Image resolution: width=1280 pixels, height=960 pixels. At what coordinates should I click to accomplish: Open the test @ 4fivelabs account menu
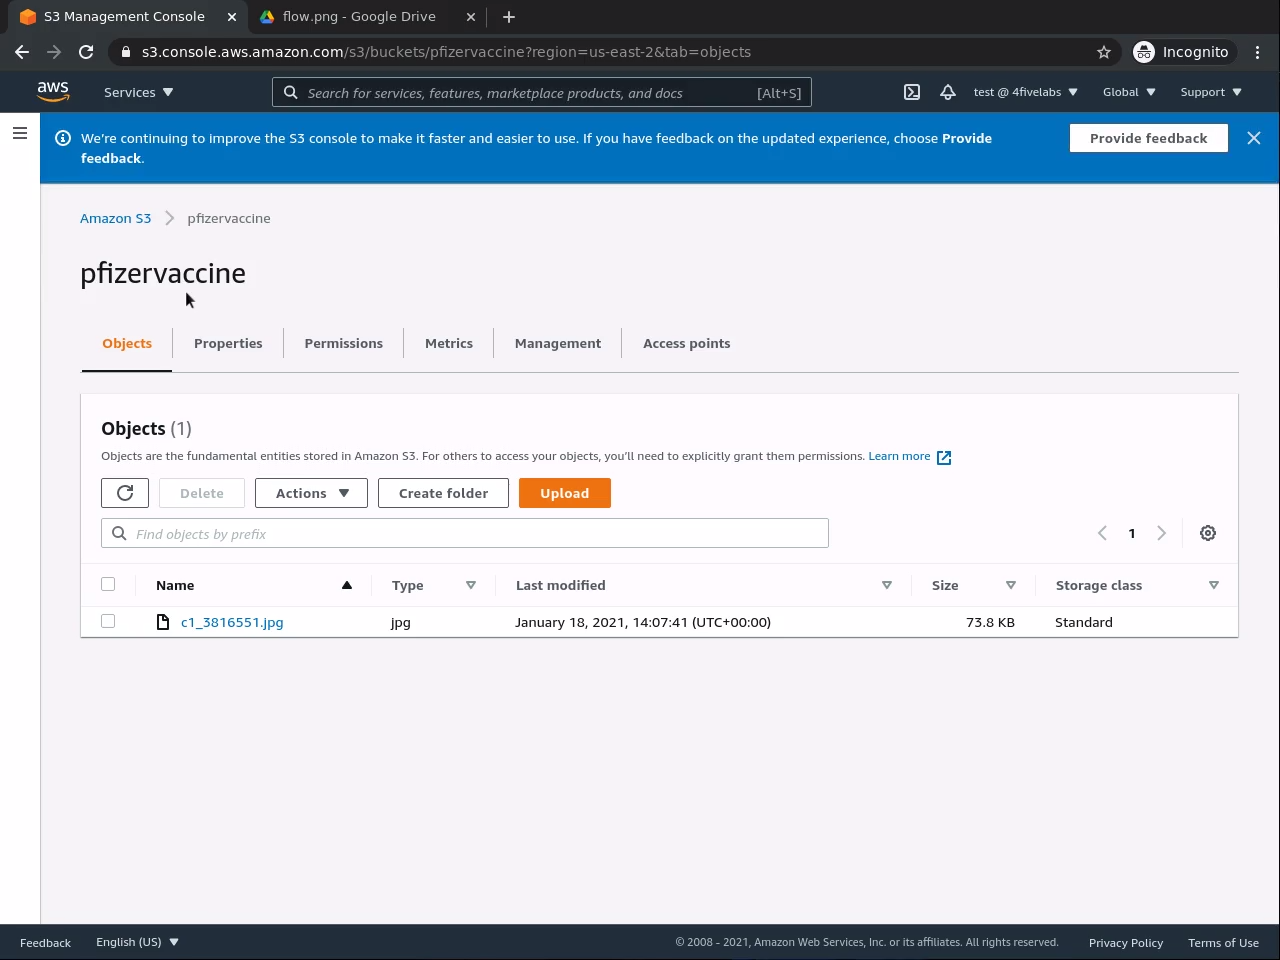pos(1026,92)
